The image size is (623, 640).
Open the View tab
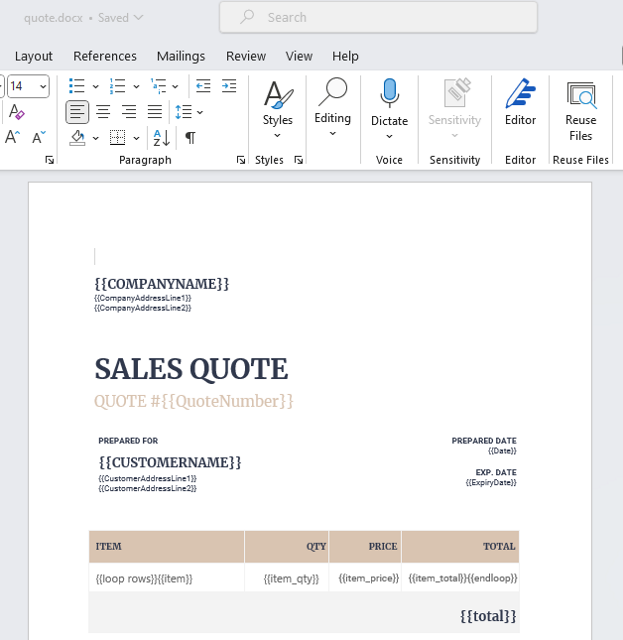pos(299,56)
